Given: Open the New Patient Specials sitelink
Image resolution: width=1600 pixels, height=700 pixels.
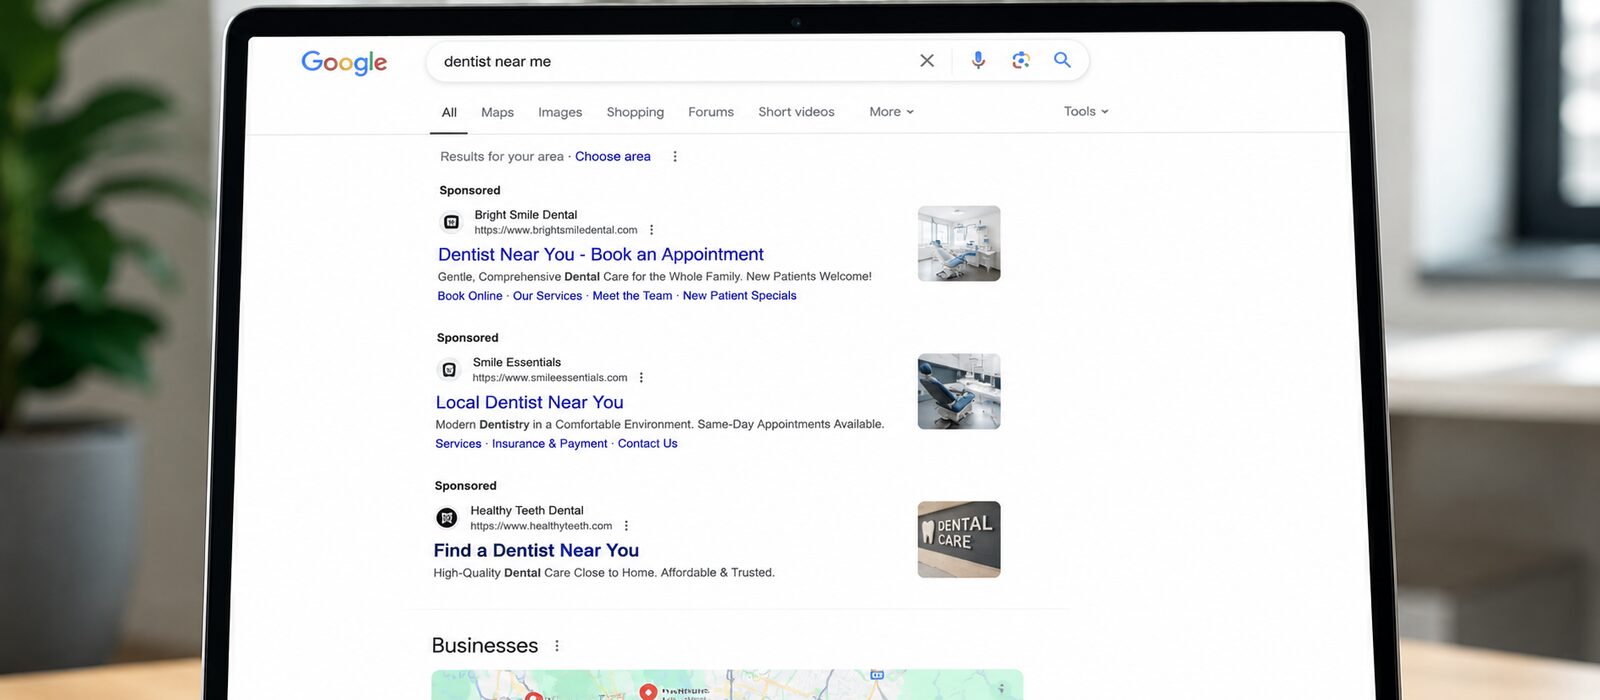Looking at the screenshot, I should [740, 296].
